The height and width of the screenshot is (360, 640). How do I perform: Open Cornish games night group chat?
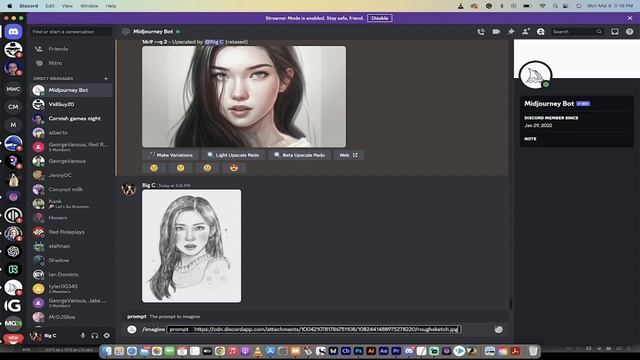[71, 118]
